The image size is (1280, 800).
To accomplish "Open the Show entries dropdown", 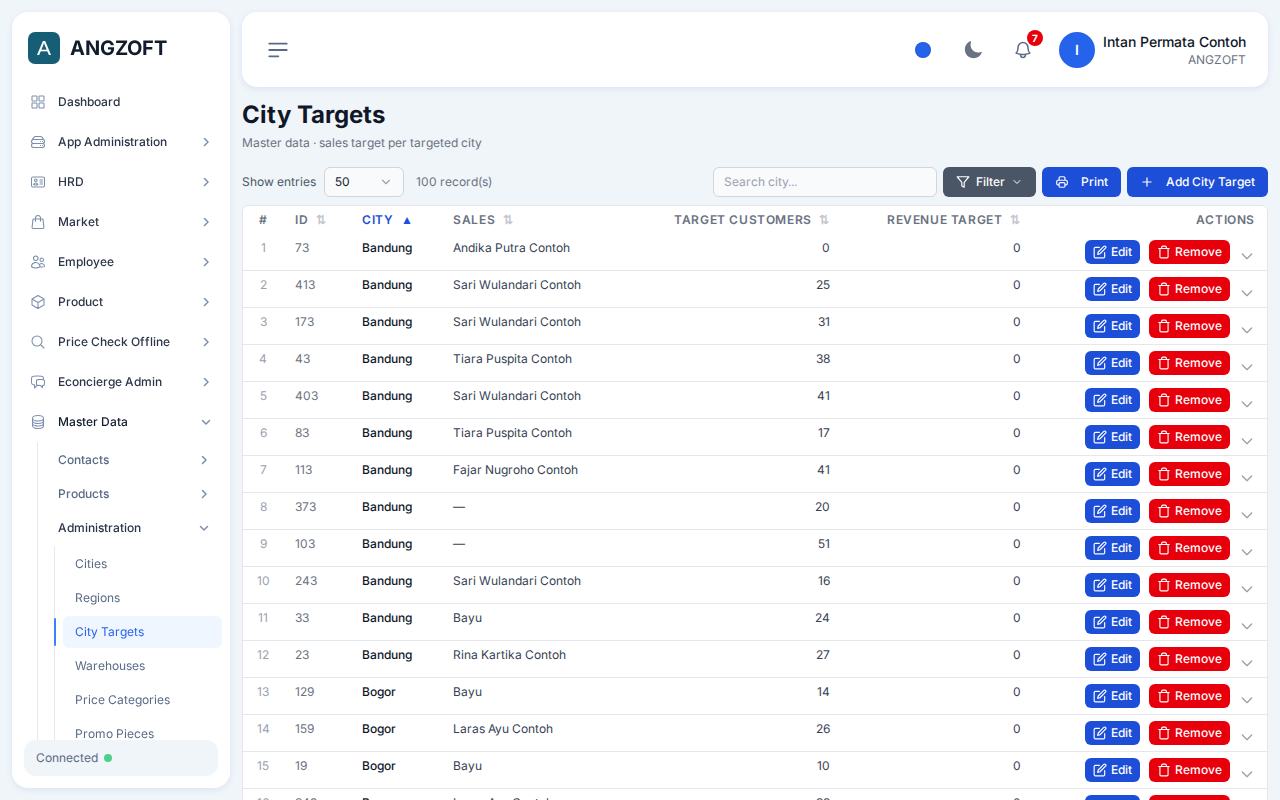I will tap(364, 182).
